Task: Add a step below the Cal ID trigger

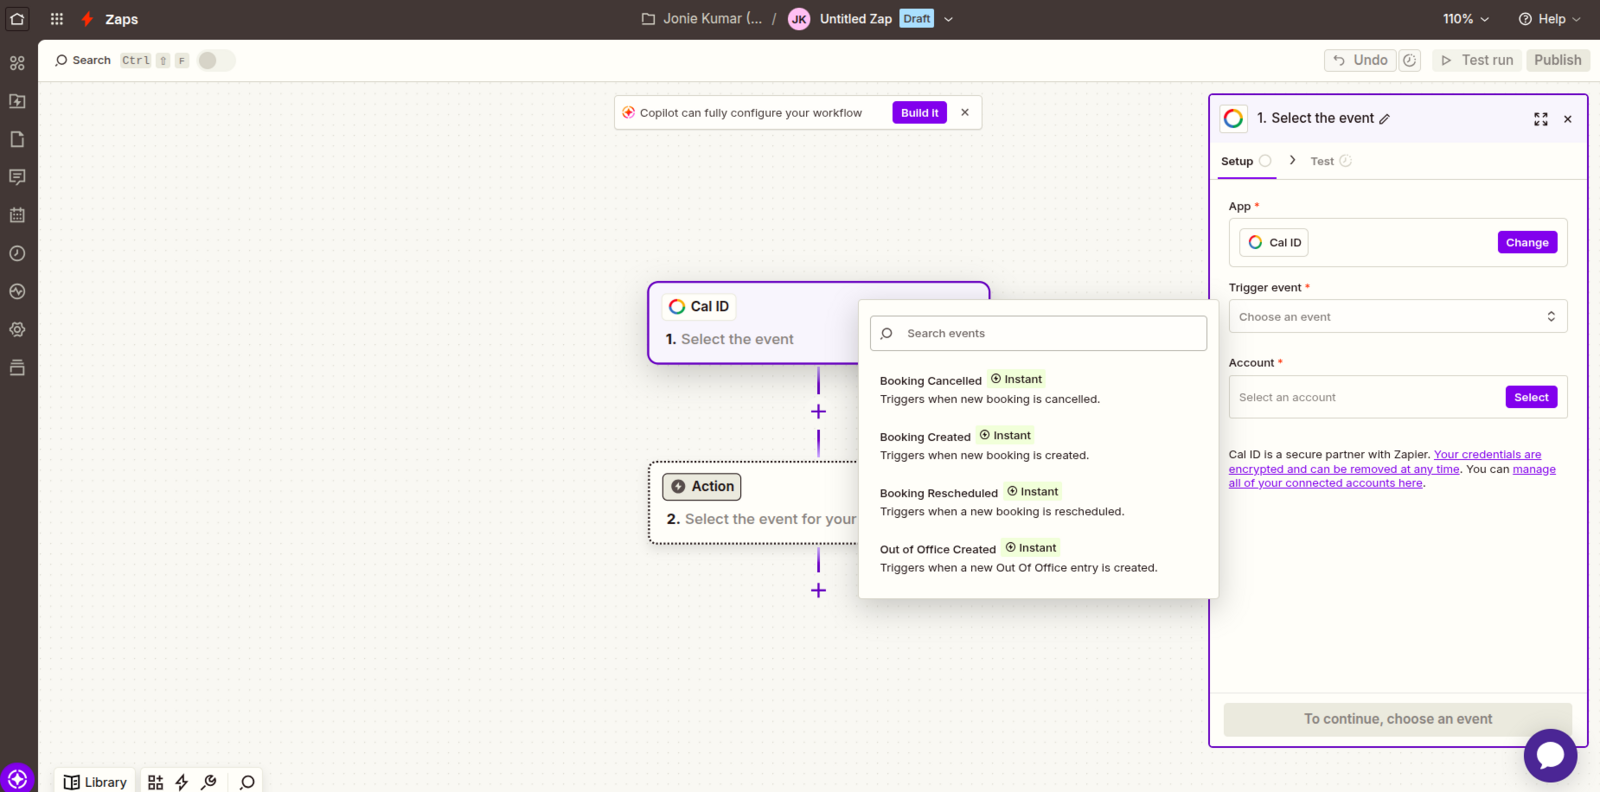Action: 818,411
